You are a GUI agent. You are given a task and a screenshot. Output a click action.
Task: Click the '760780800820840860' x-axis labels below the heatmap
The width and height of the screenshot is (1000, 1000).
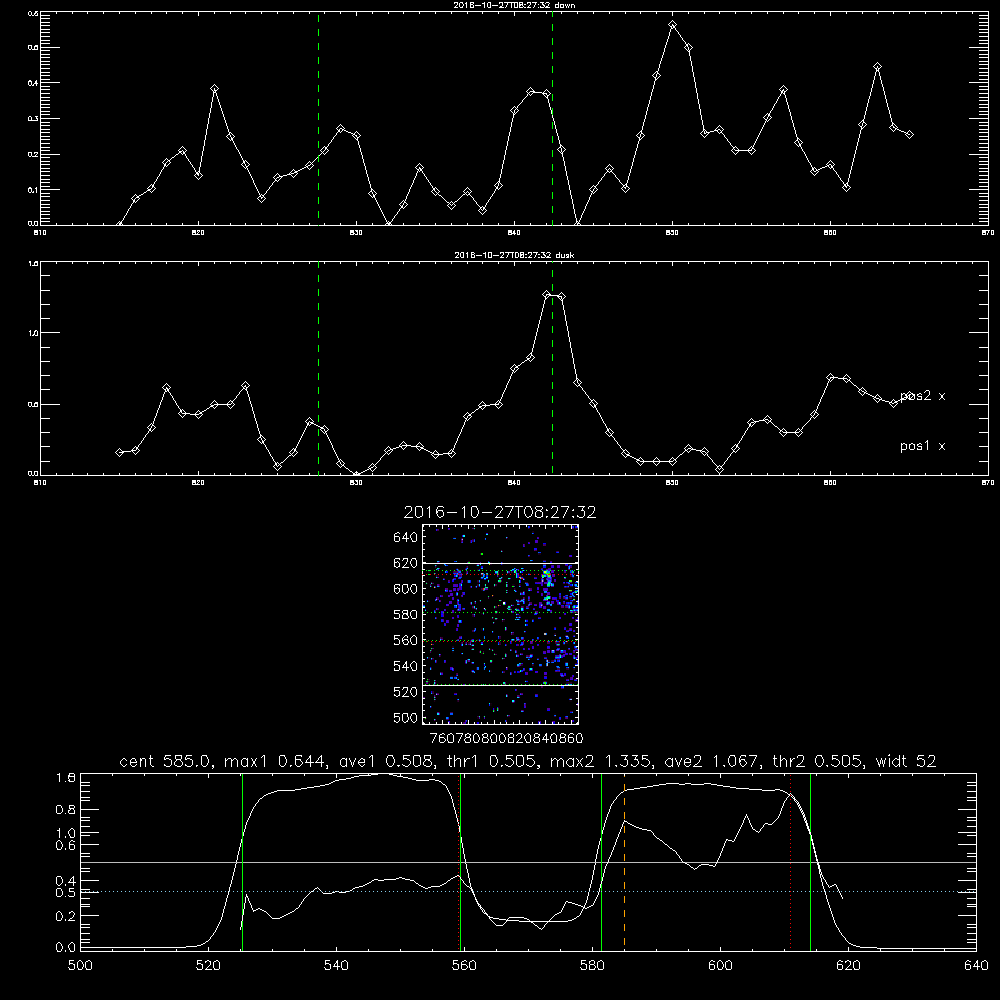[506, 738]
